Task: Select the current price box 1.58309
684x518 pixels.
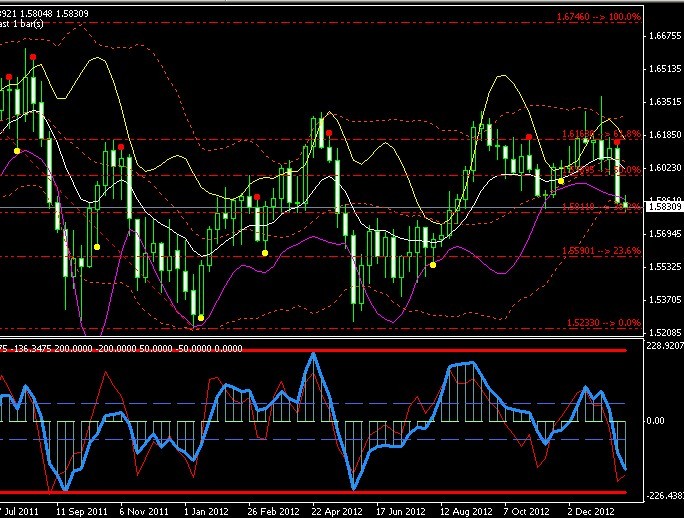Action: point(664,206)
